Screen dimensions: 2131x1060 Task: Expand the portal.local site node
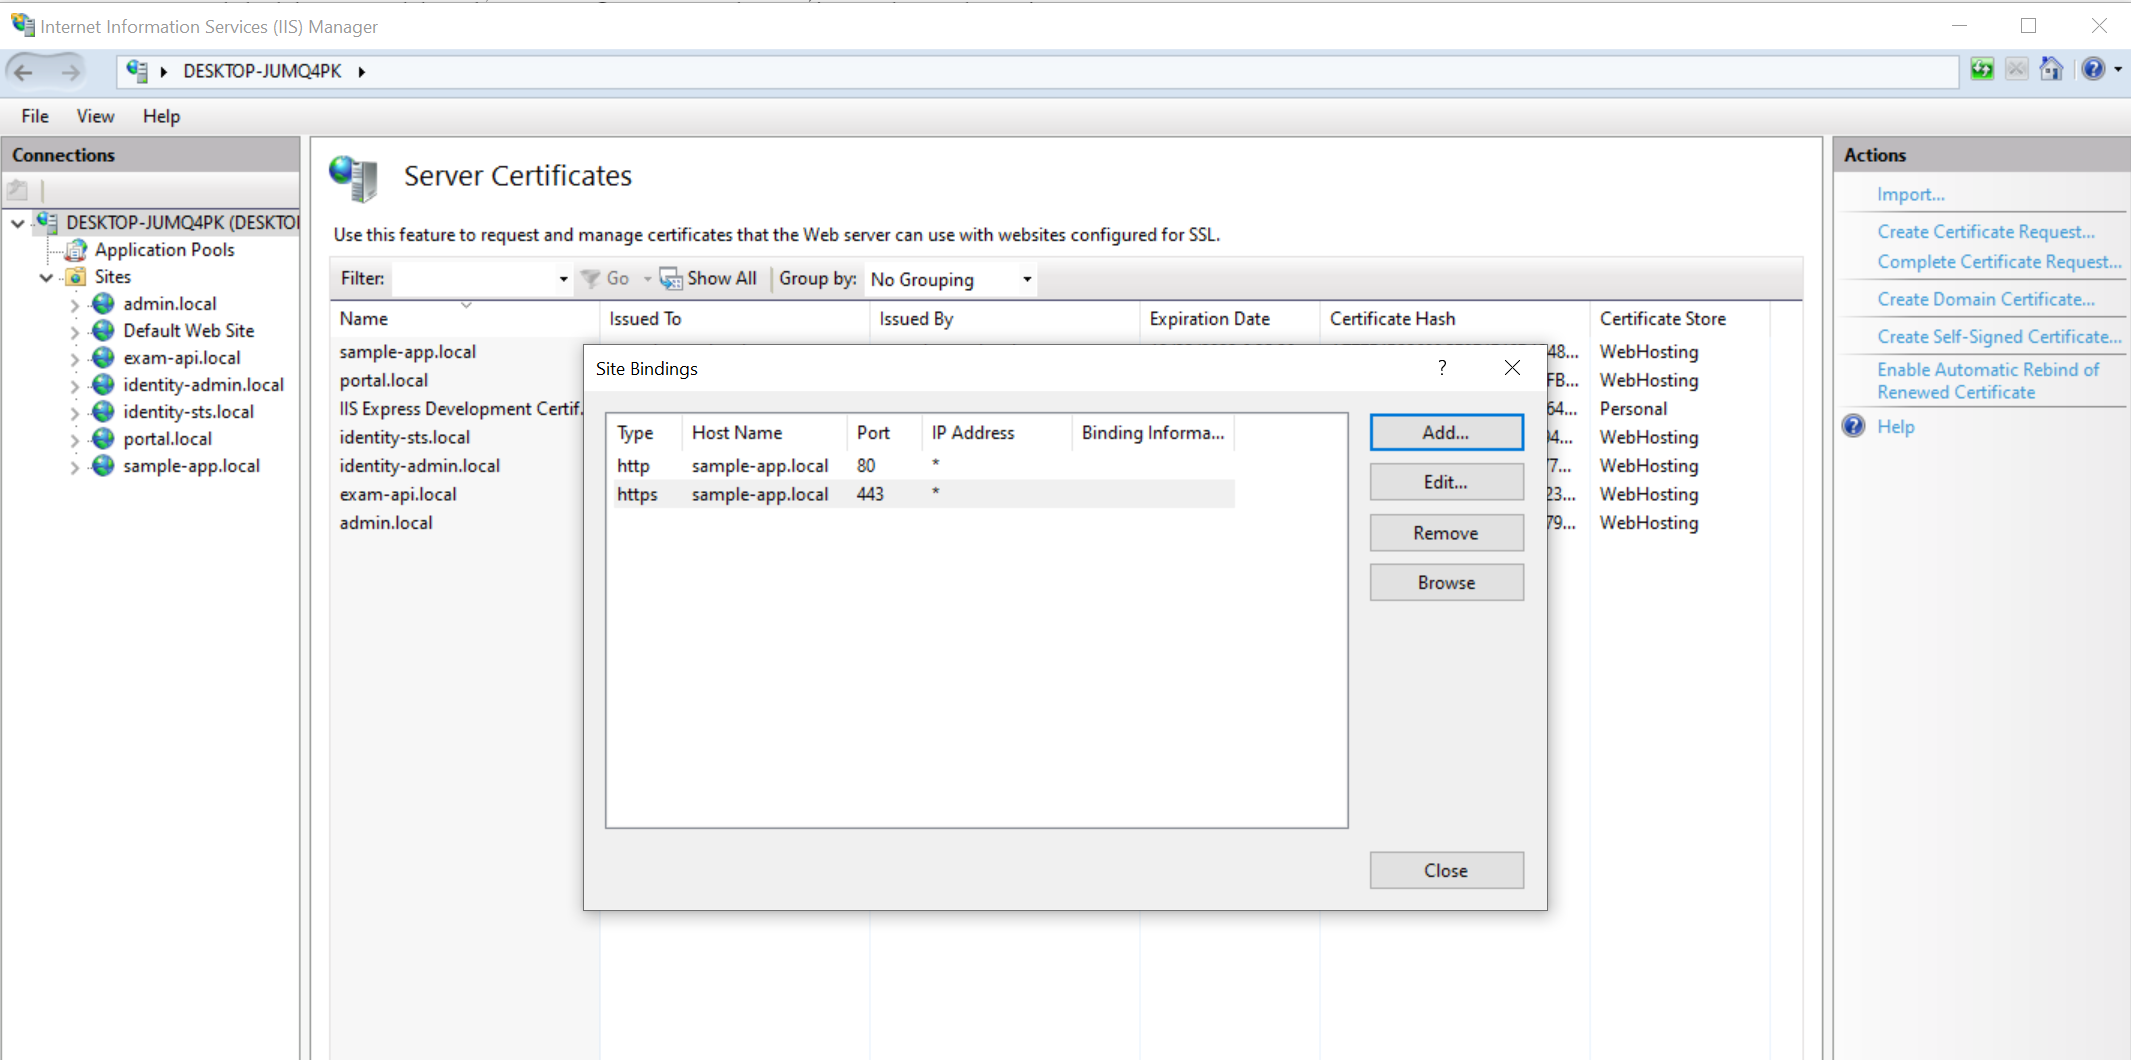(75, 440)
